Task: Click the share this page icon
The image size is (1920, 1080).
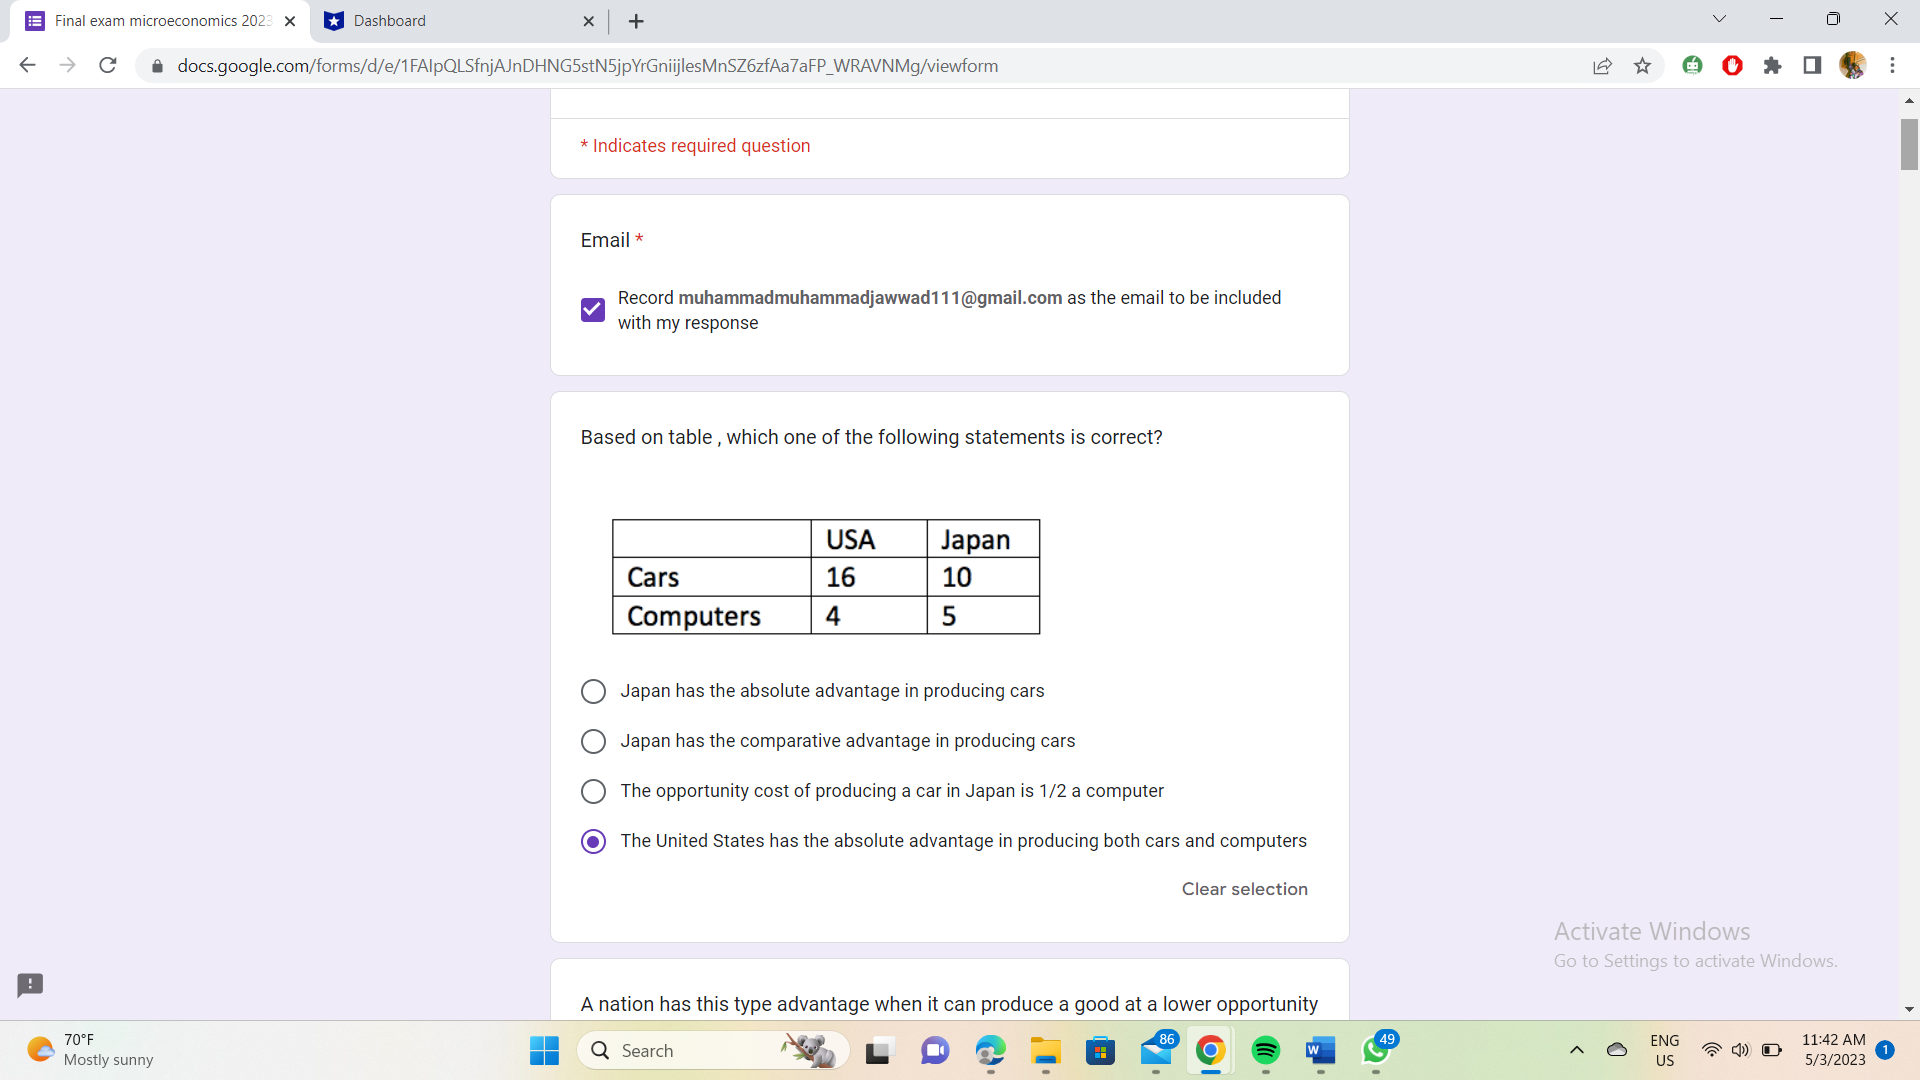Action: click(x=1603, y=65)
